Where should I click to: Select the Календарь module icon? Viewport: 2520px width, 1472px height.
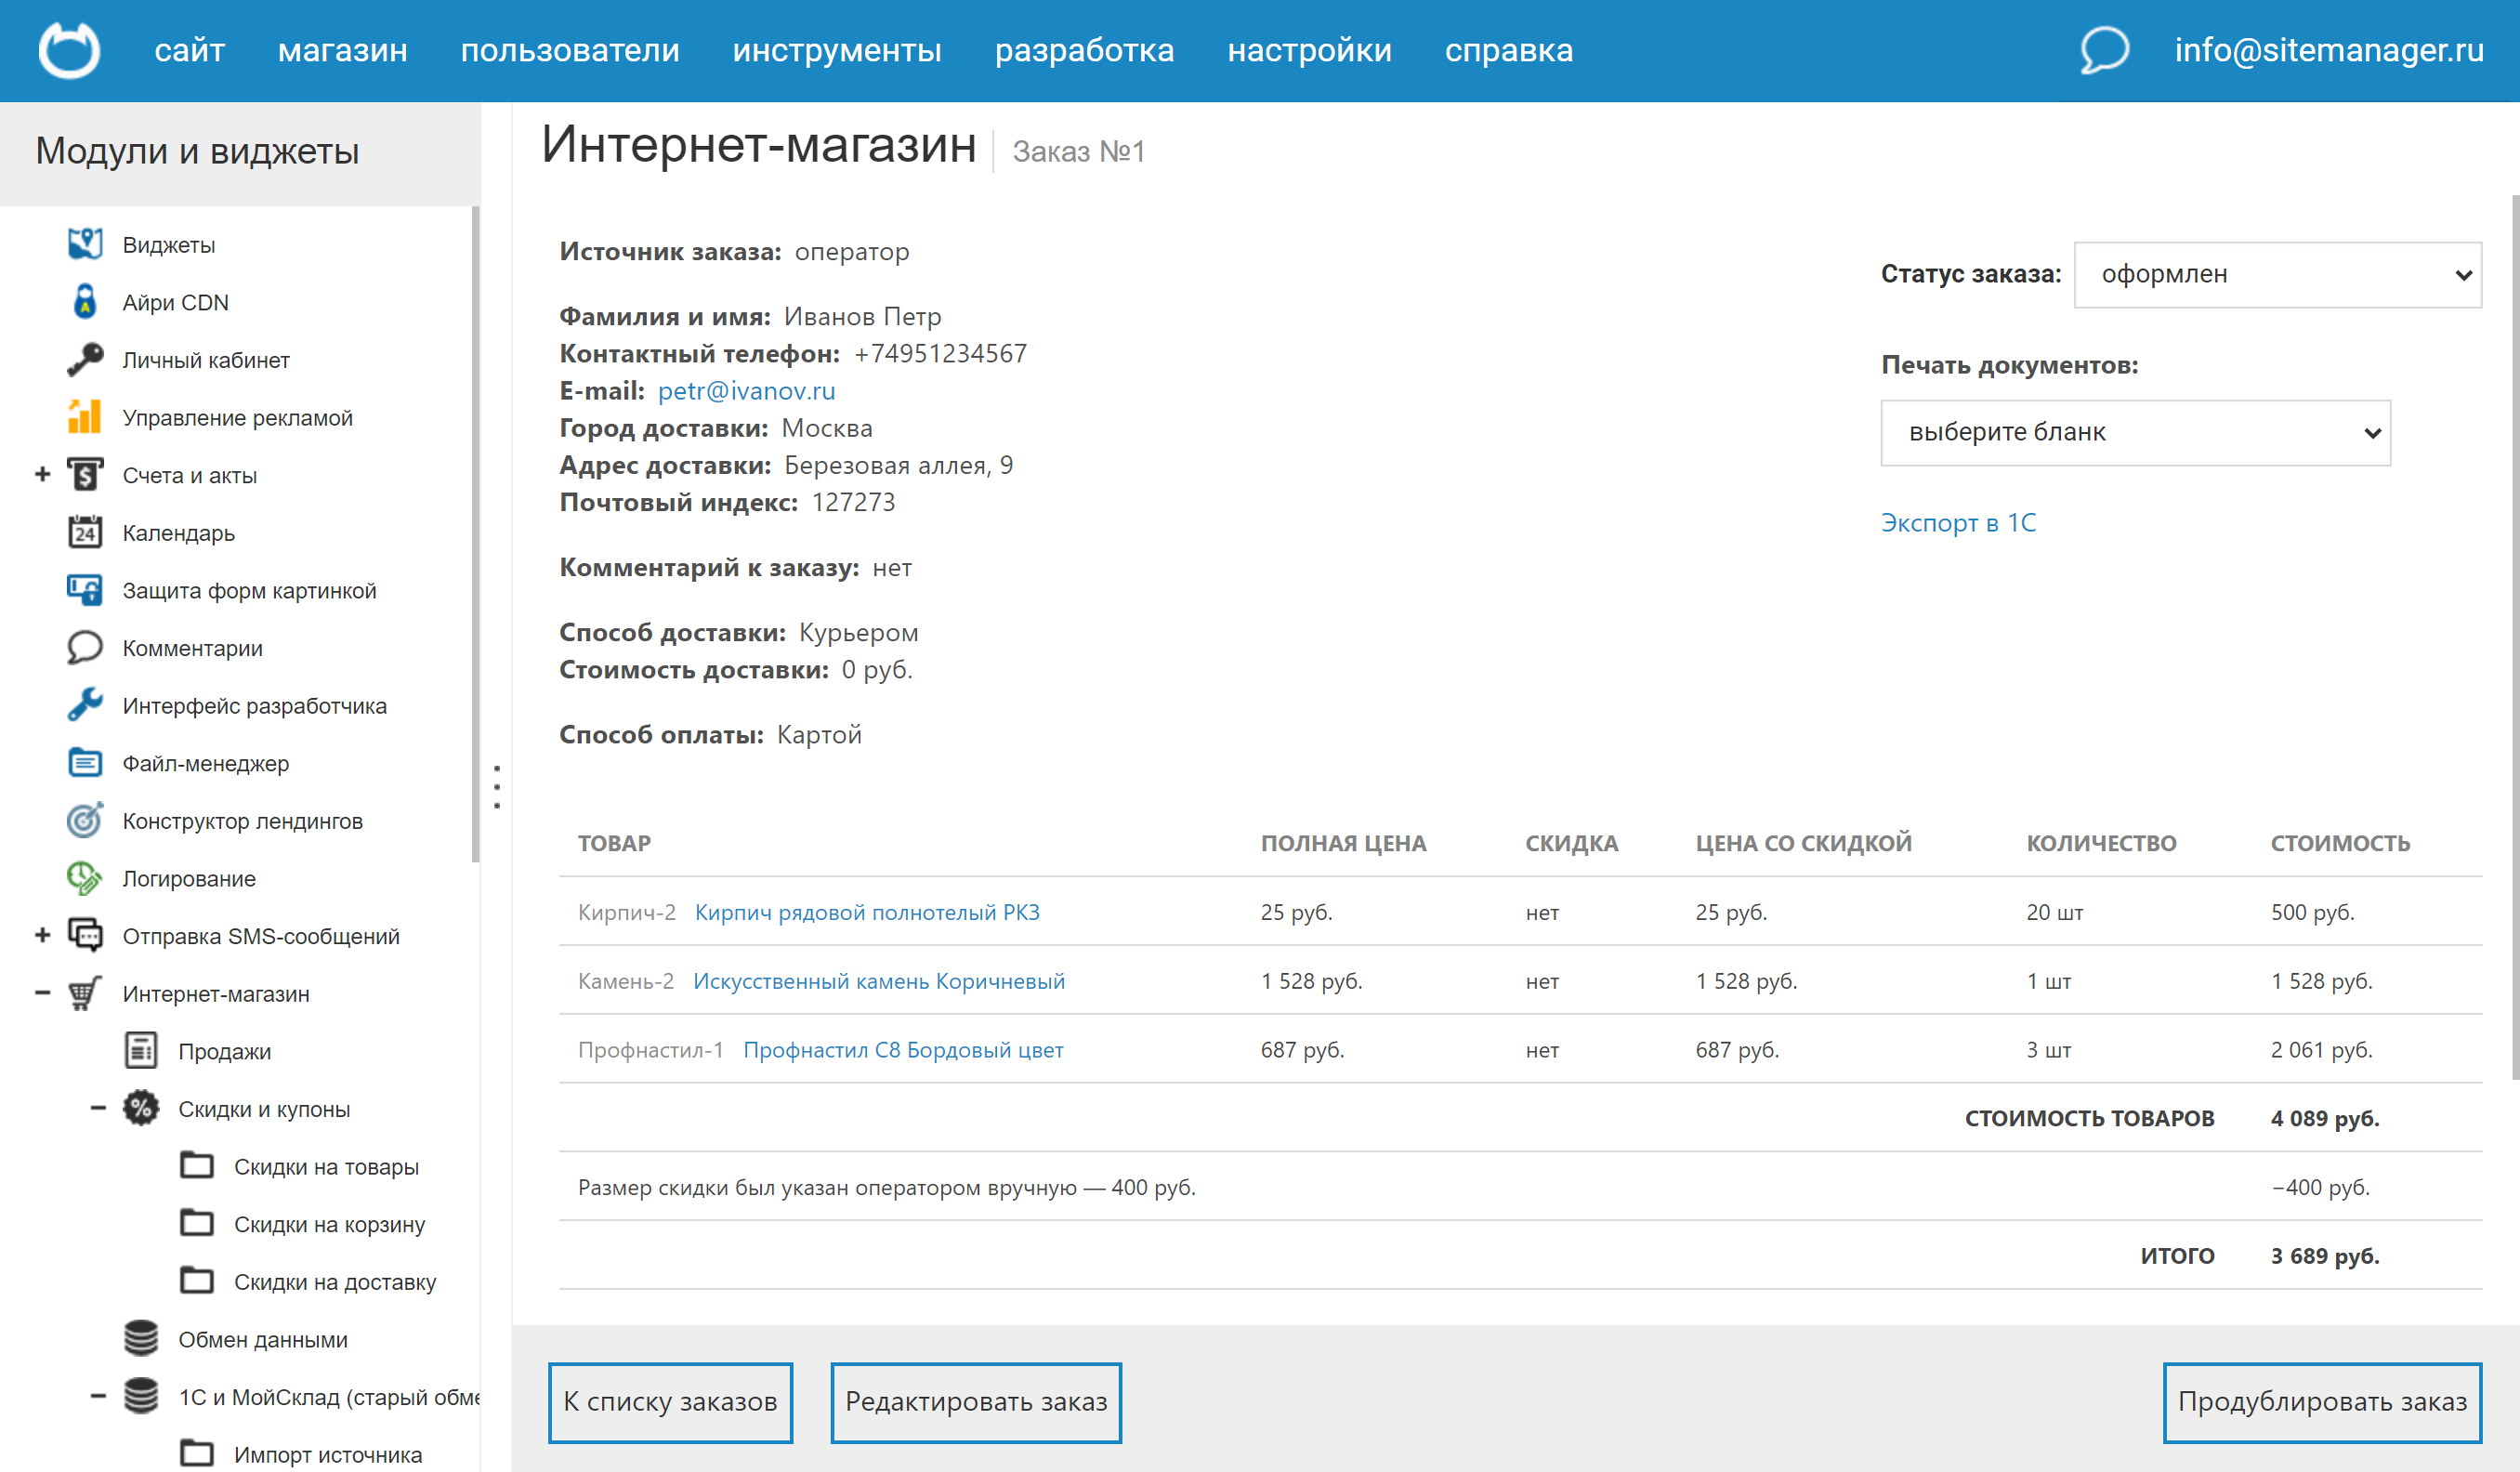pyautogui.click(x=86, y=532)
